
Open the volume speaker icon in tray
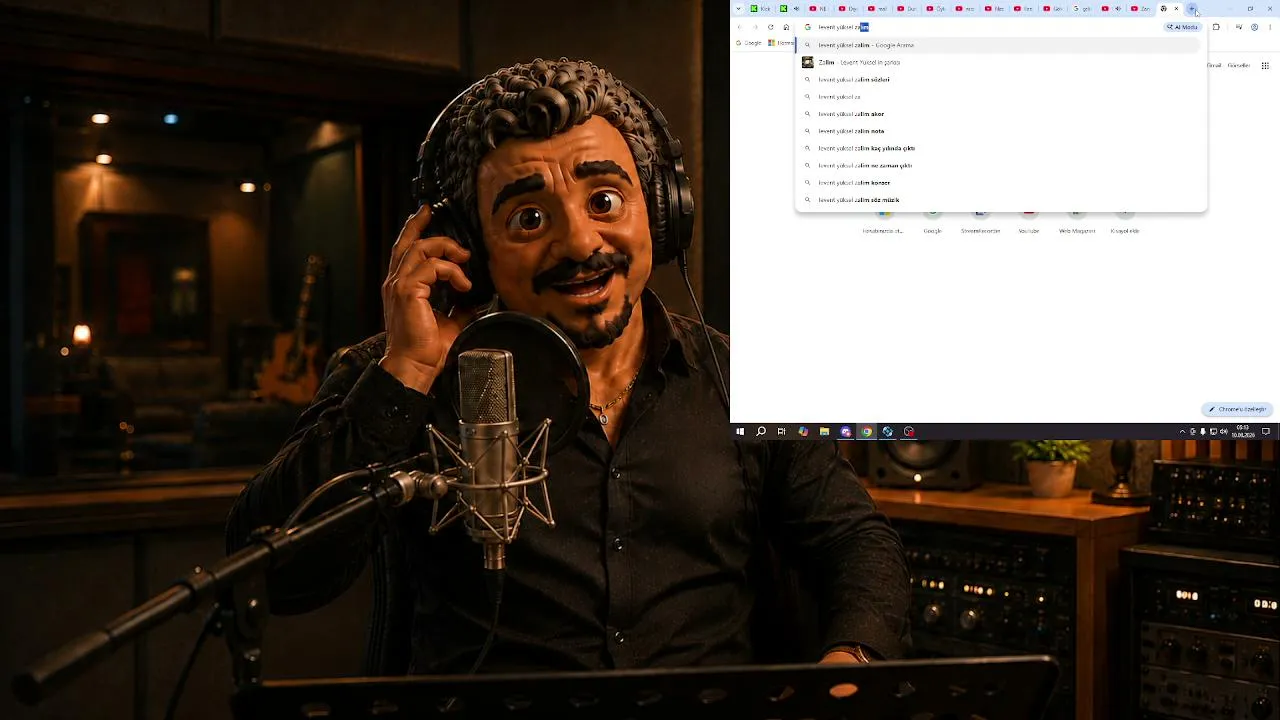pos(1224,432)
